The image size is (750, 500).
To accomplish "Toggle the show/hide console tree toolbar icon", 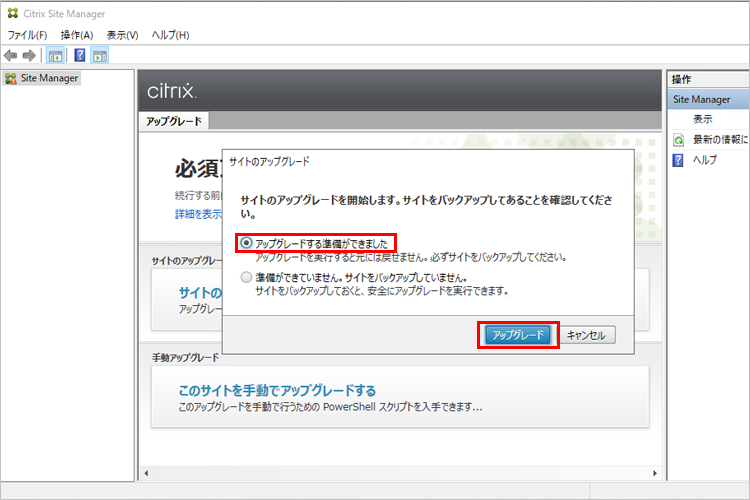I will [x=56, y=55].
